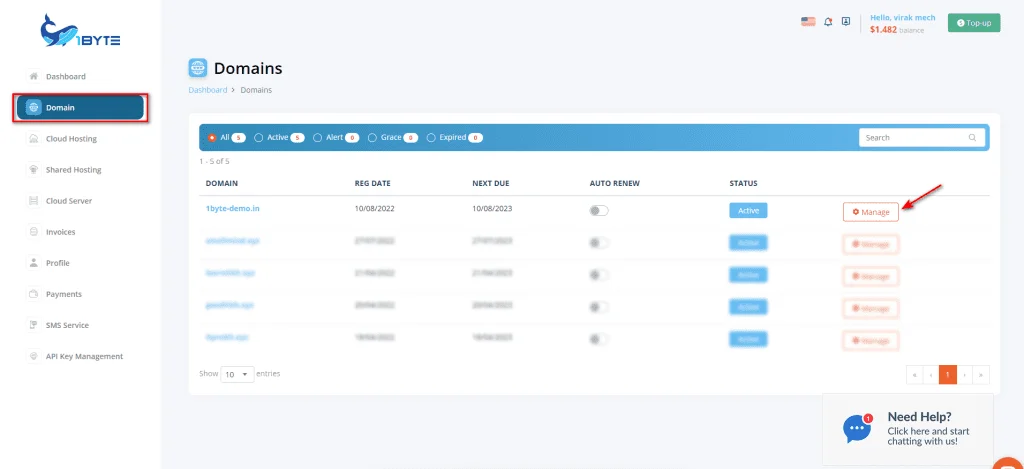The height and width of the screenshot is (469, 1024).
Task: Open Cloud Hosting from the sidebar
Action: pos(71,138)
